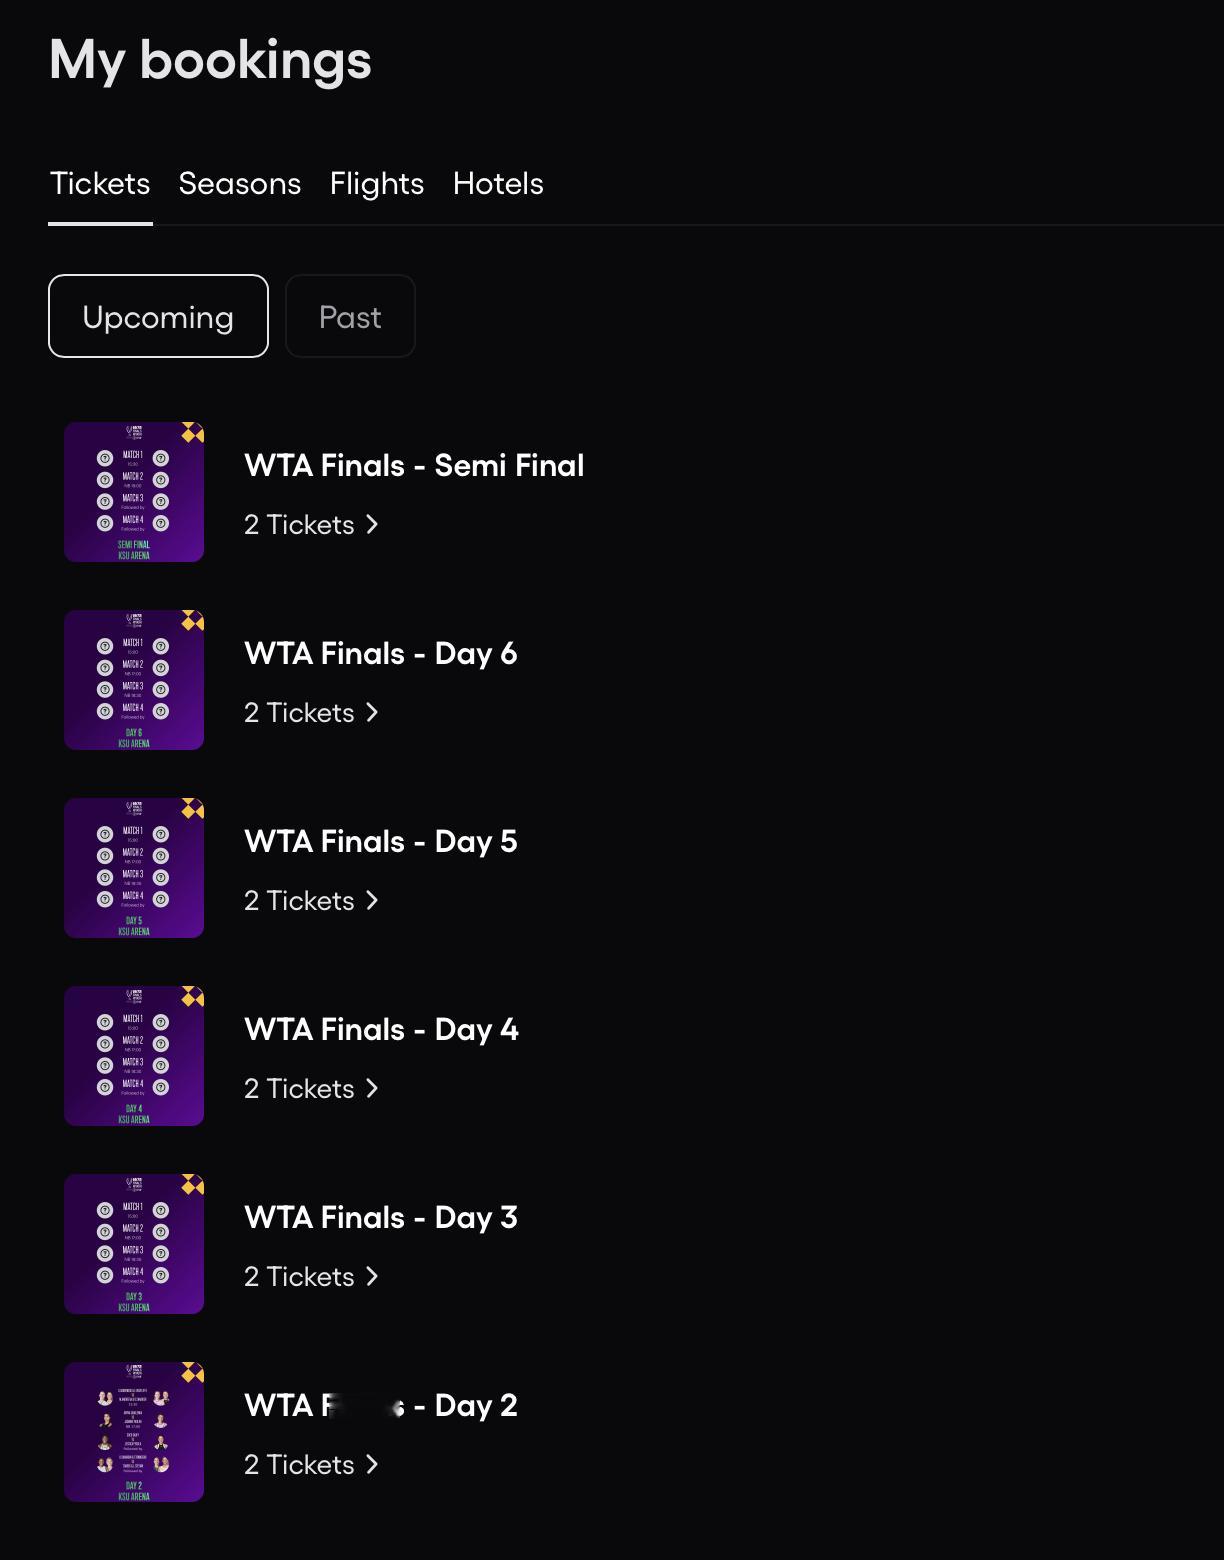Click the WTA Finals Day 6 poster
Screen dimensions: 1224x1560
pyautogui.click(x=134, y=680)
